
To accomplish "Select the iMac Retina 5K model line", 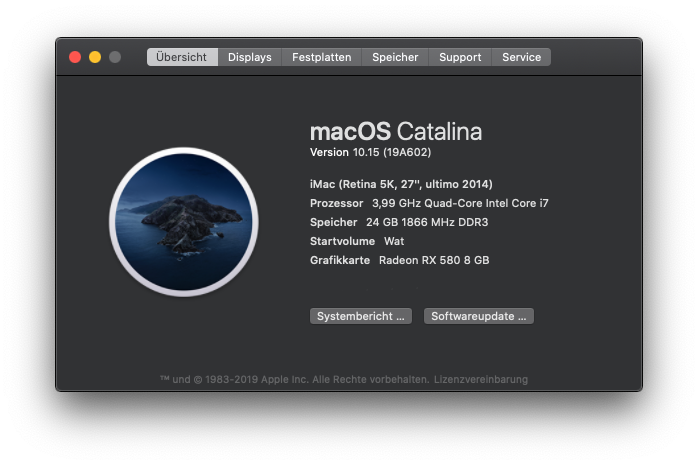I will [401, 184].
